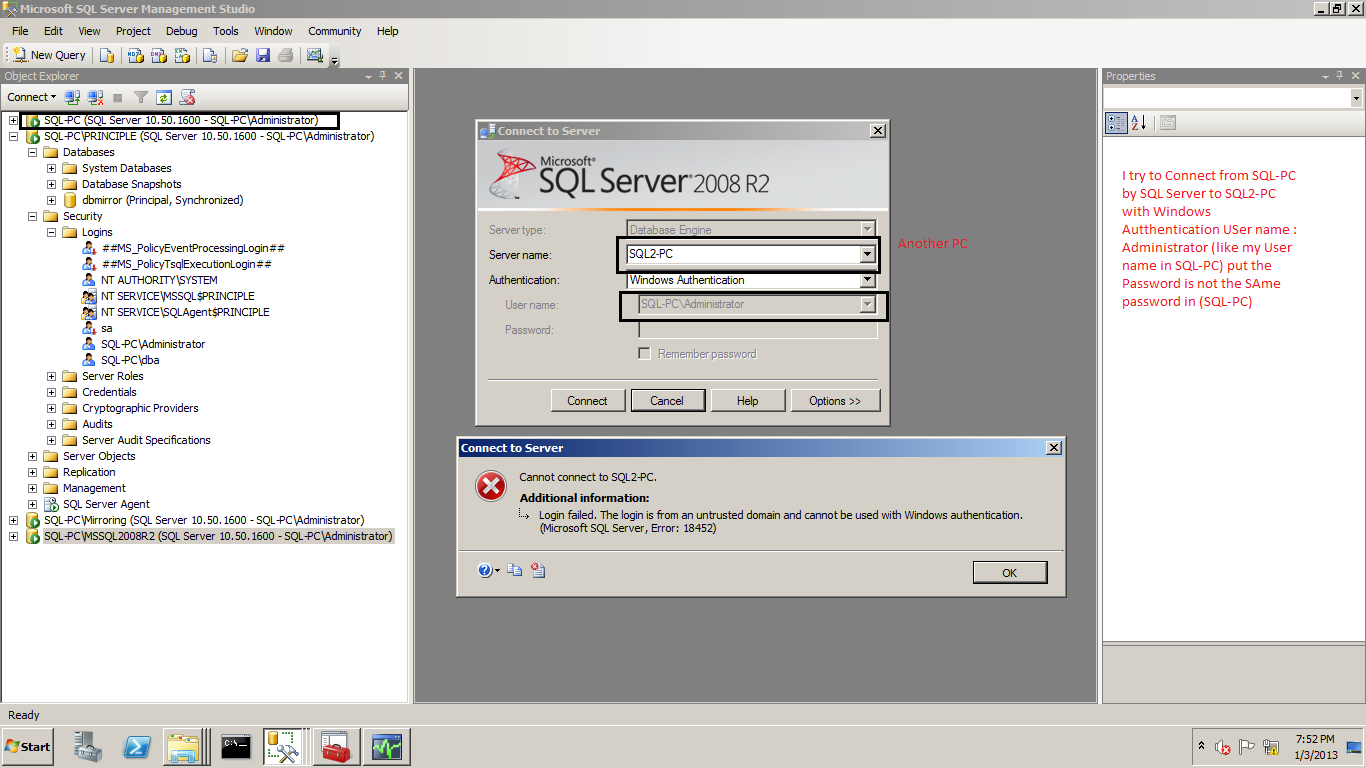Open the Authentication dropdown
This screenshot has width=1366, height=768.
(867, 280)
